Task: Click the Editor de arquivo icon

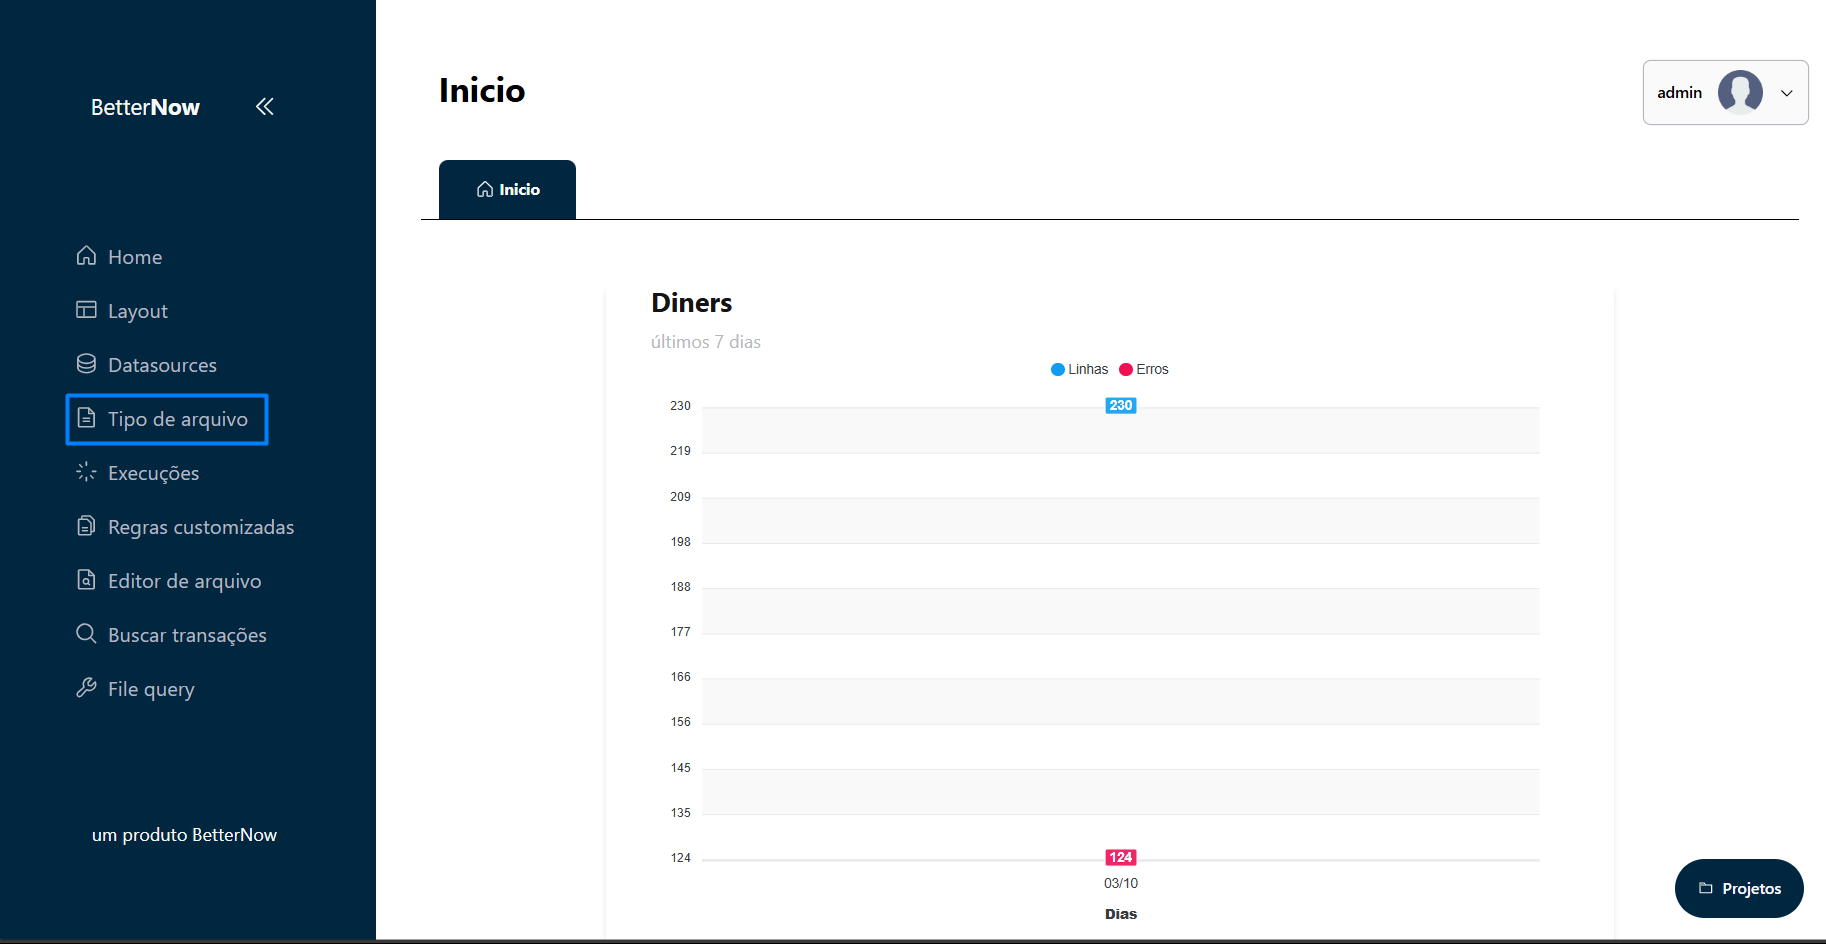Action: click(87, 580)
